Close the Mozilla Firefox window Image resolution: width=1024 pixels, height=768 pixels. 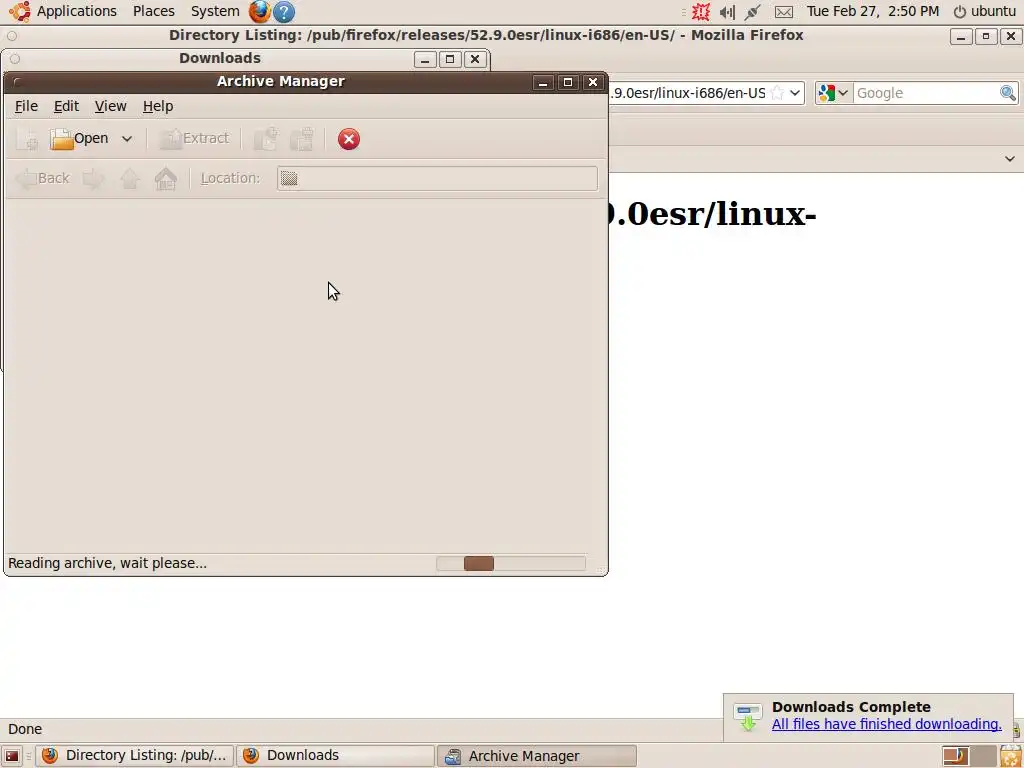click(1010, 37)
